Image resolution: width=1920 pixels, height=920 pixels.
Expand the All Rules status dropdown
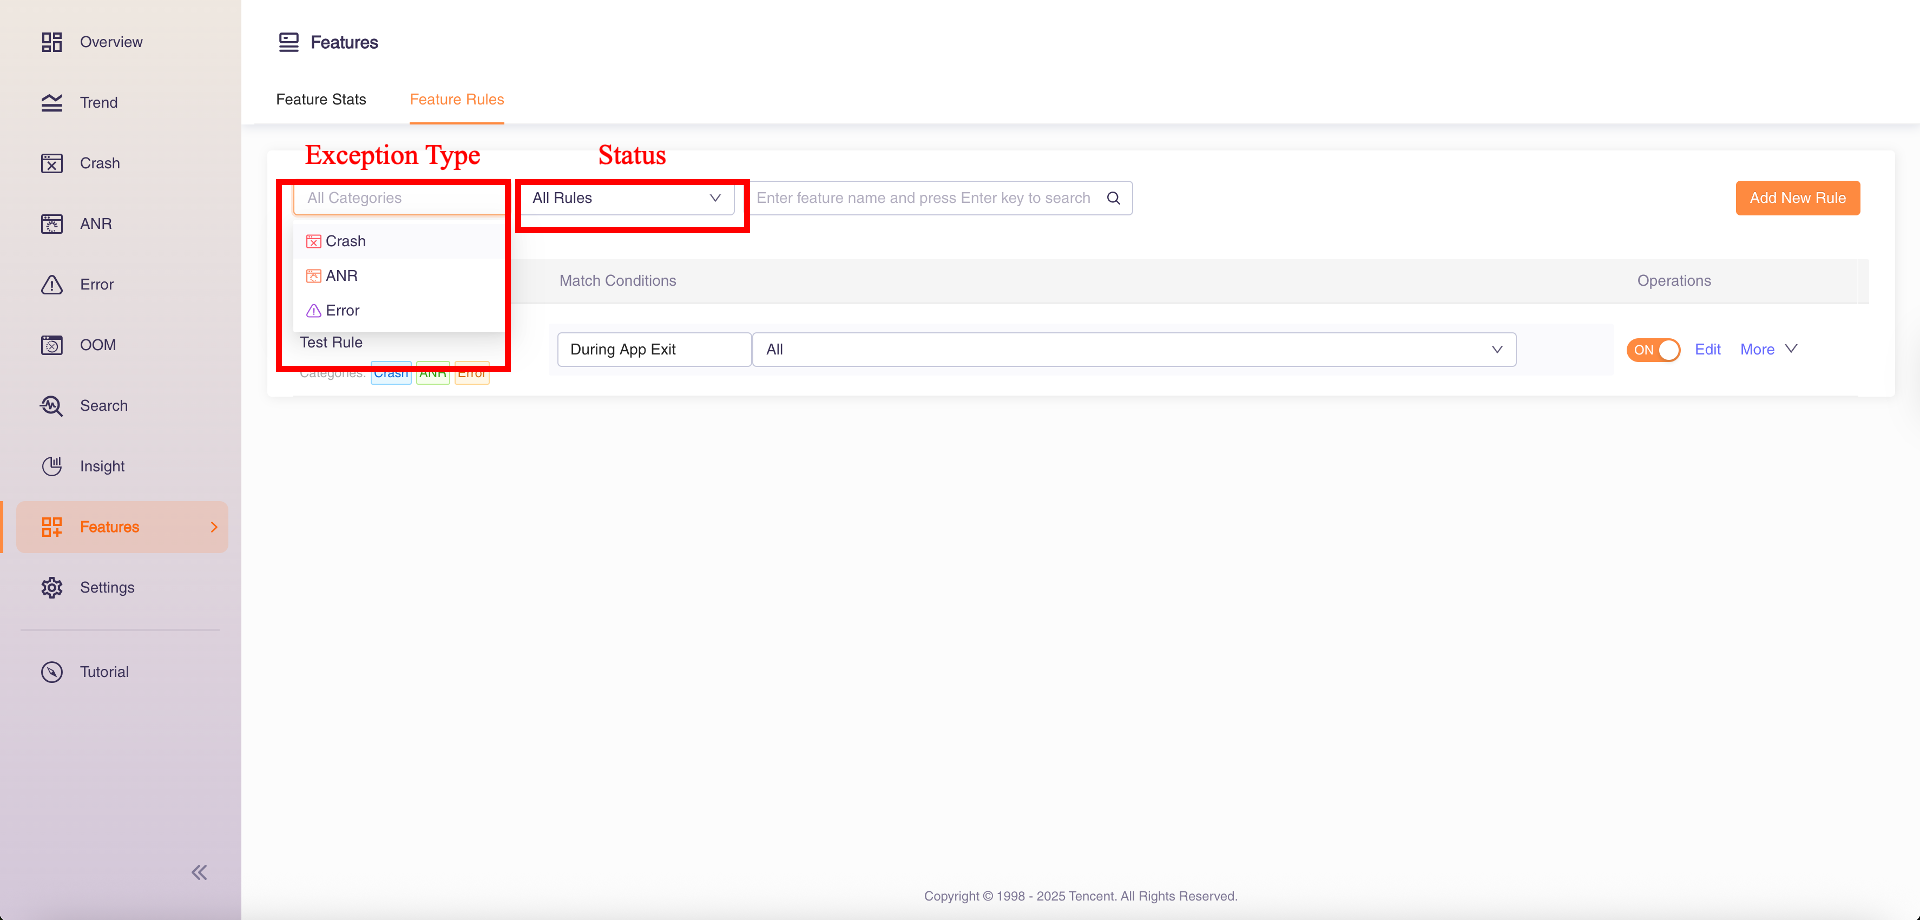[627, 198]
